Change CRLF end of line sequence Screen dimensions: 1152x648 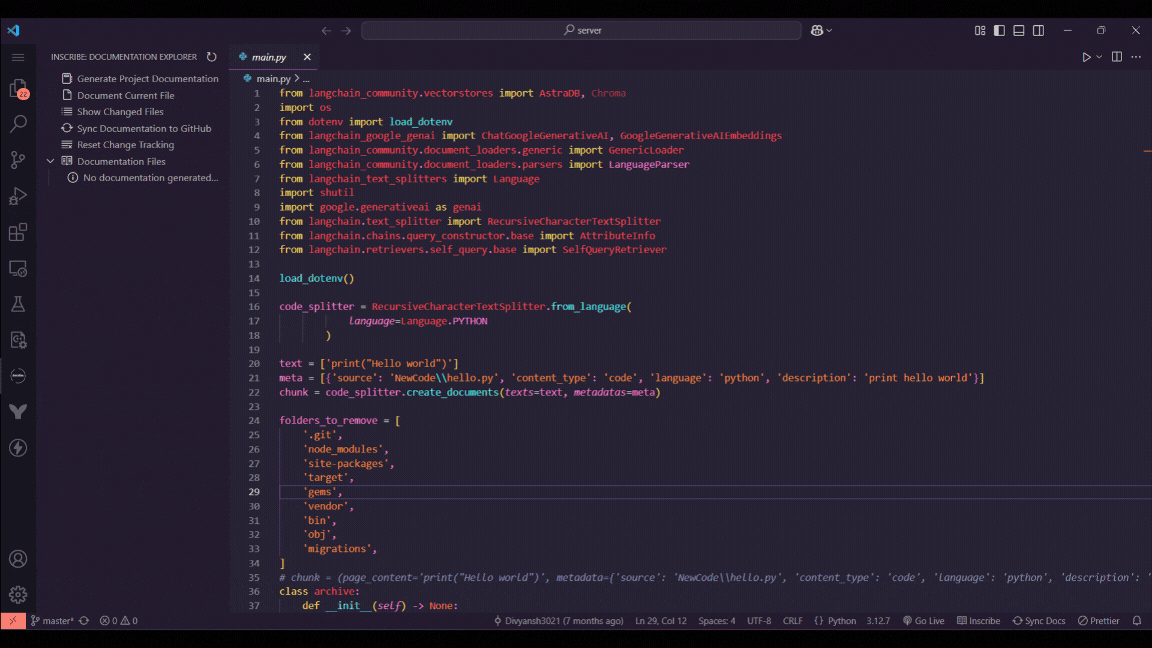click(x=793, y=621)
